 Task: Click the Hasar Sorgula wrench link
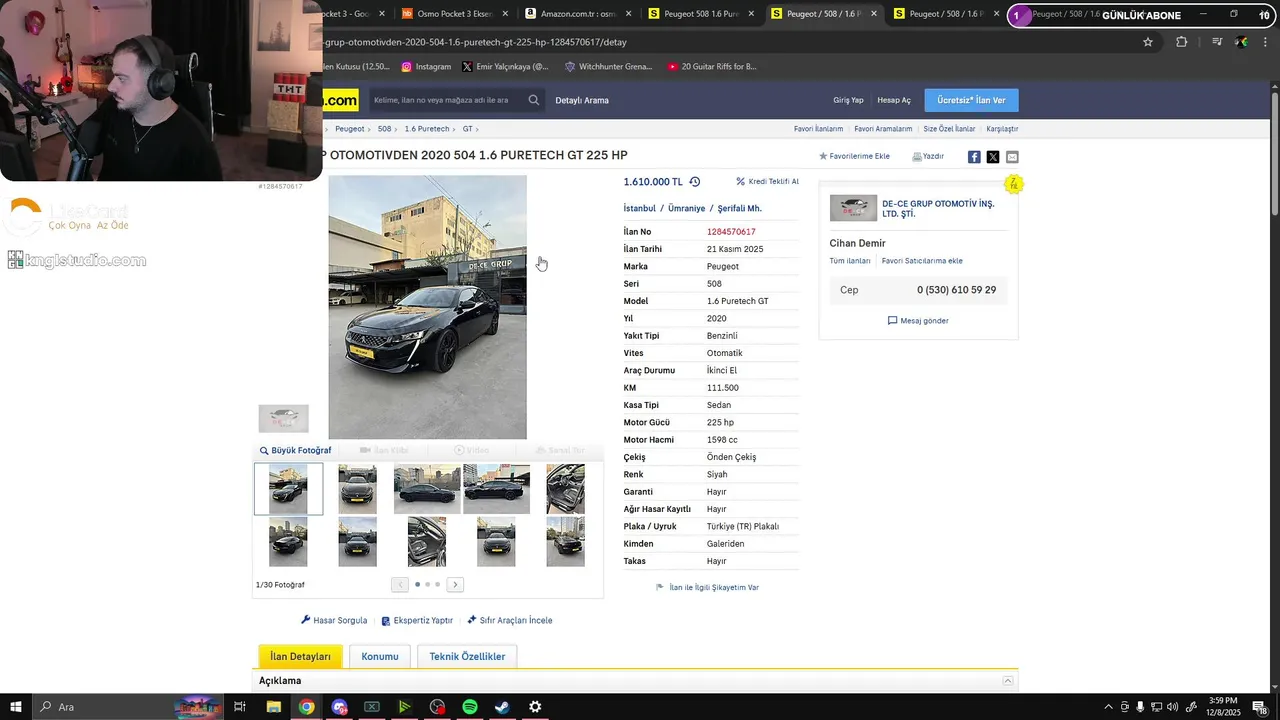334,620
